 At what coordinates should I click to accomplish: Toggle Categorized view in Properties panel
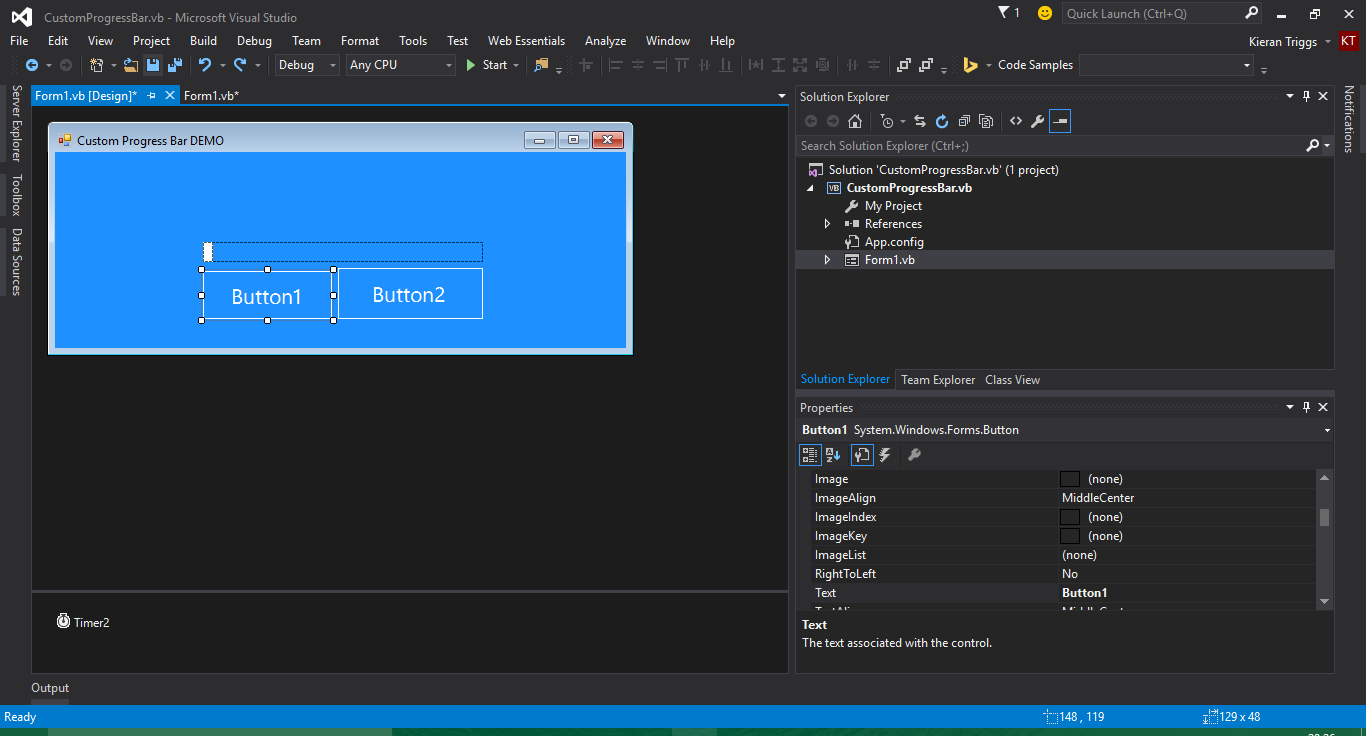pos(811,455)
